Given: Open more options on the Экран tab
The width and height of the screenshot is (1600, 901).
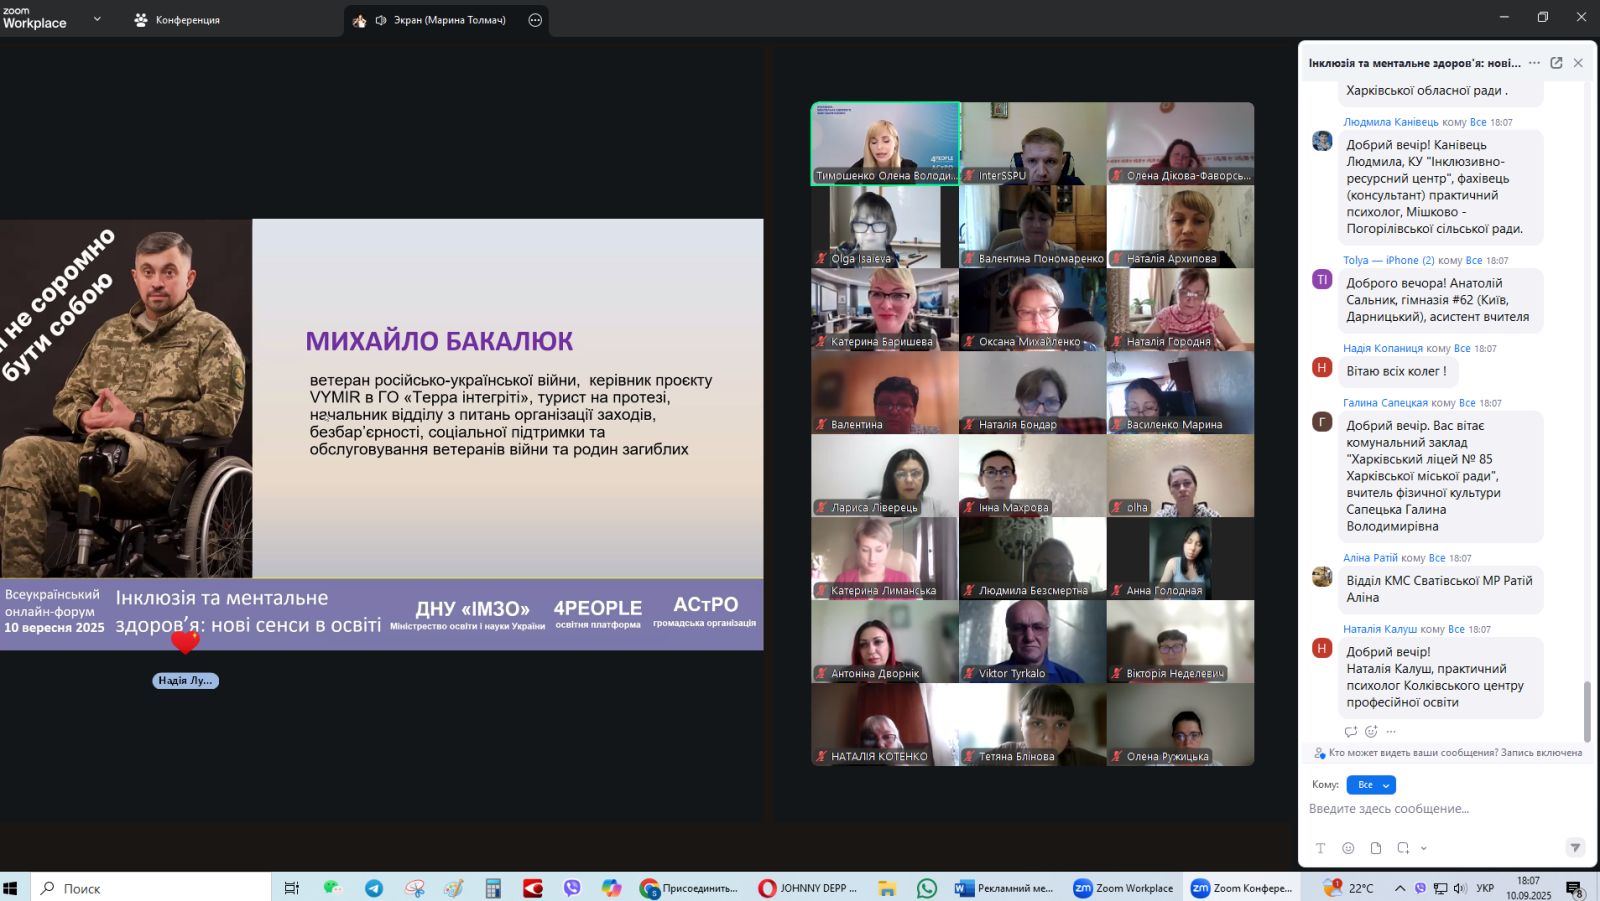Looking at the screenshot, I should pos(535,20).
